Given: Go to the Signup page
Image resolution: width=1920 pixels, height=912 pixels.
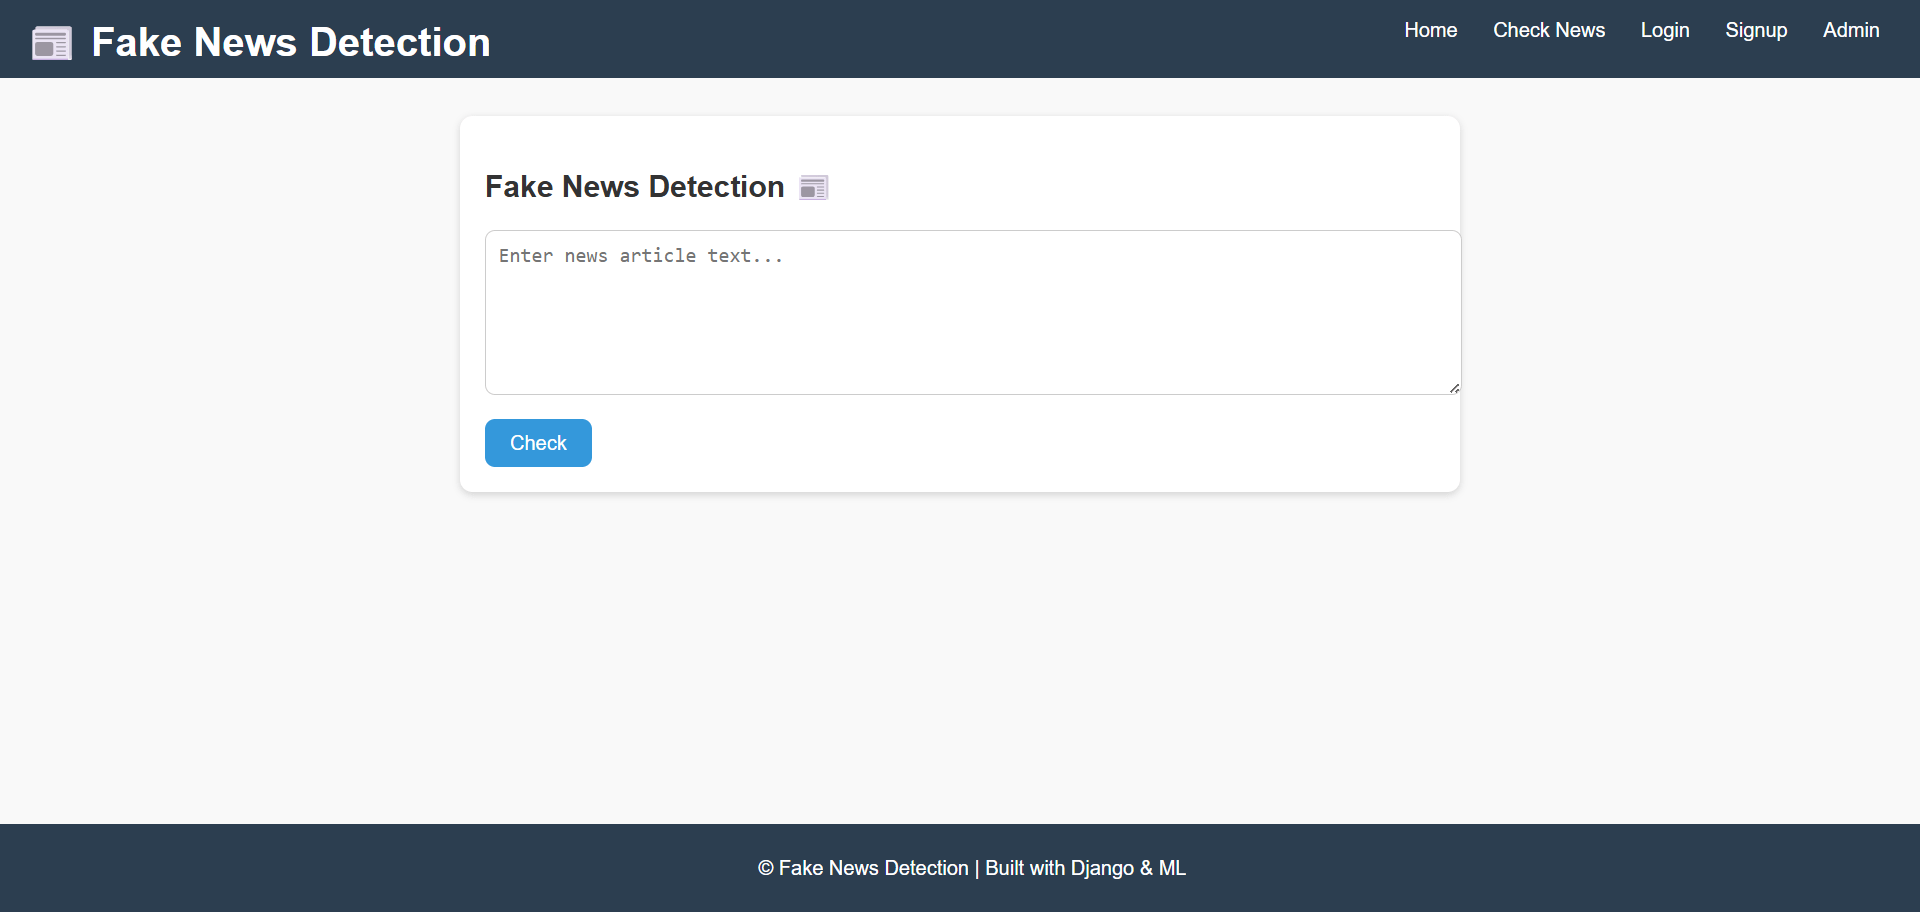Looking at the screenshot, I should click(x=1756, y=30).
